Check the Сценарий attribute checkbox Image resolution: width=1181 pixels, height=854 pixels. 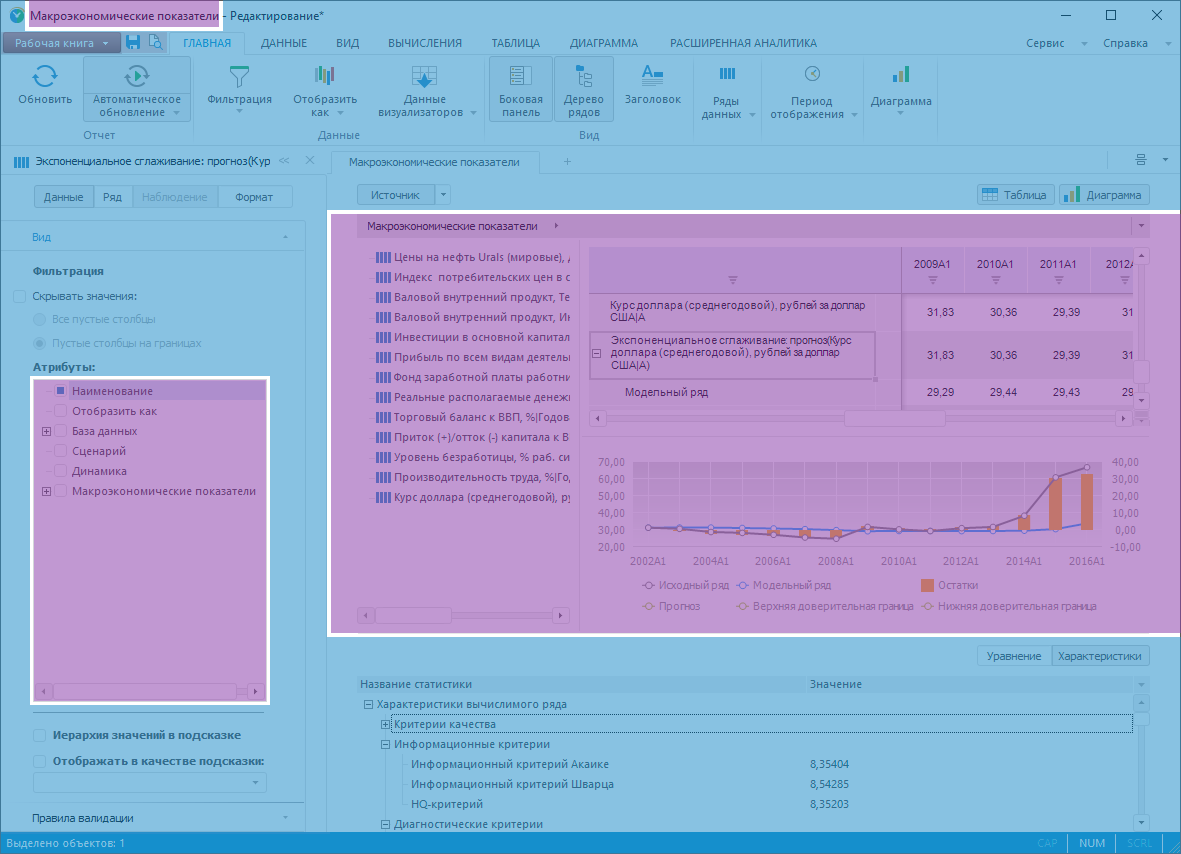60,451
